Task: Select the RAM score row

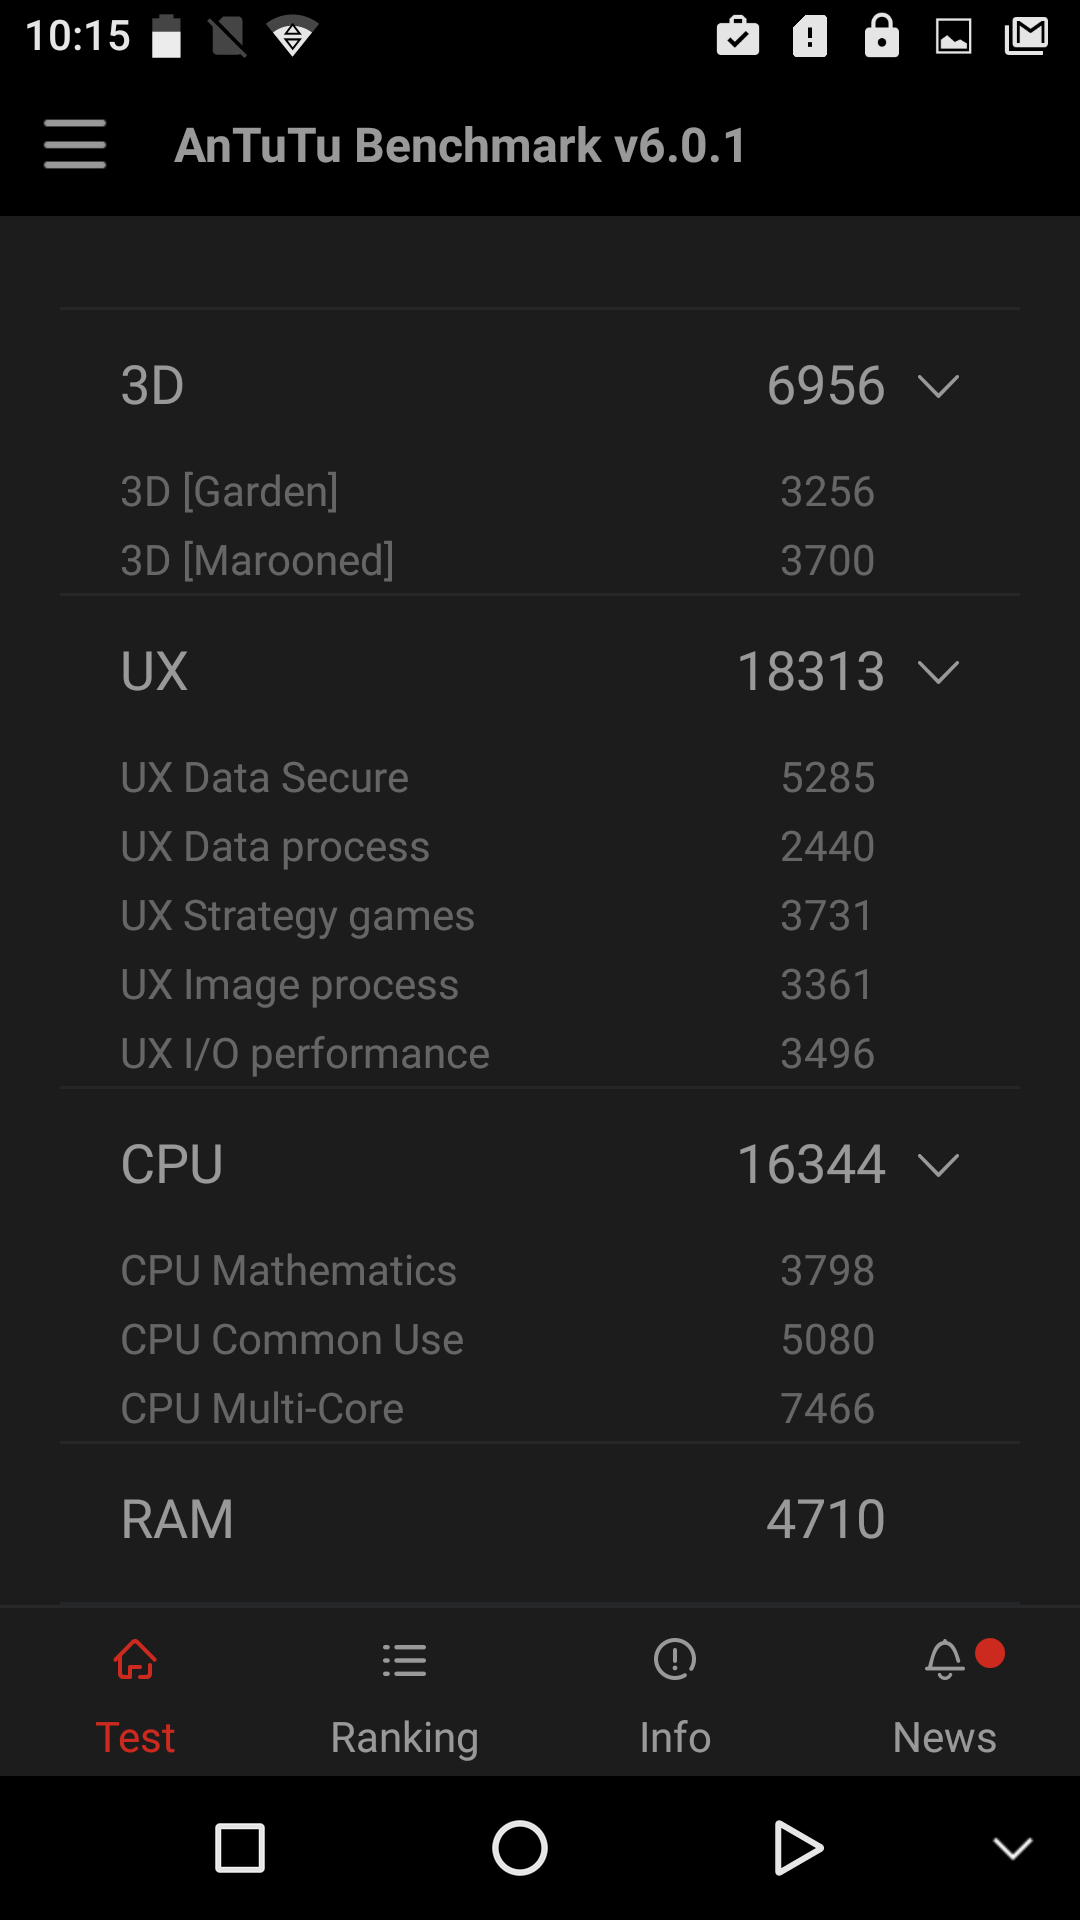Action: point(540,1520)
